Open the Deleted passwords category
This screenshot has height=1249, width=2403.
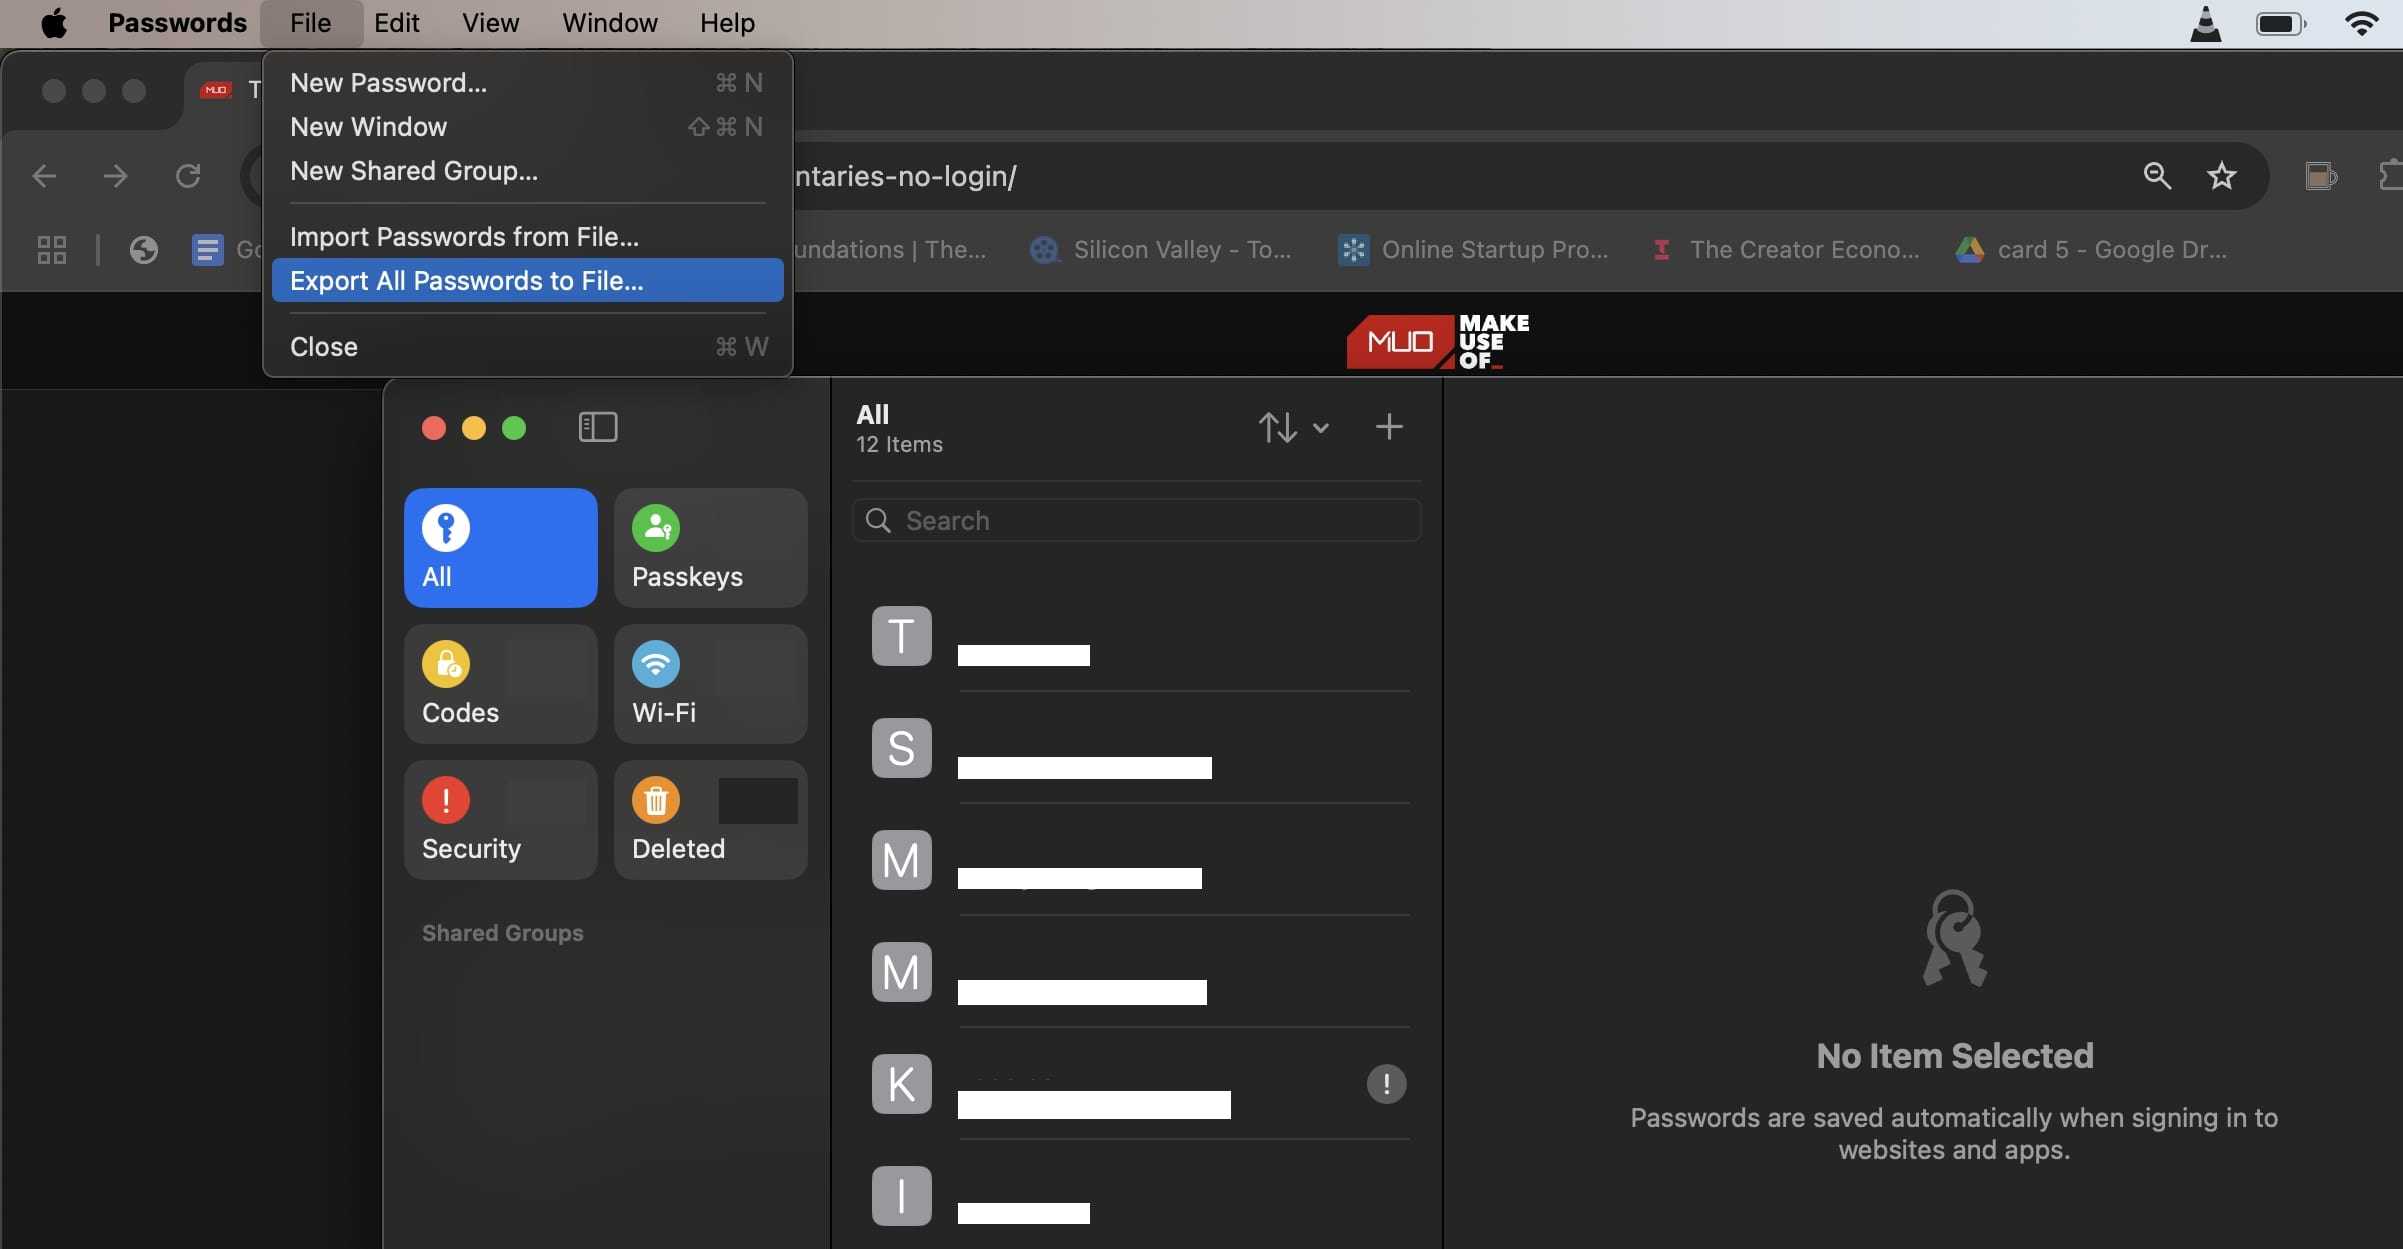tap(710, 819)
